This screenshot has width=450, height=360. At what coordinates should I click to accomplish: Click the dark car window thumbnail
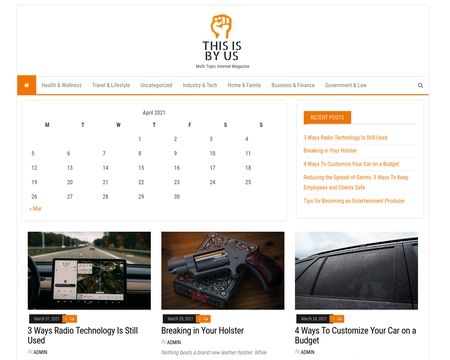coord(356,271)
